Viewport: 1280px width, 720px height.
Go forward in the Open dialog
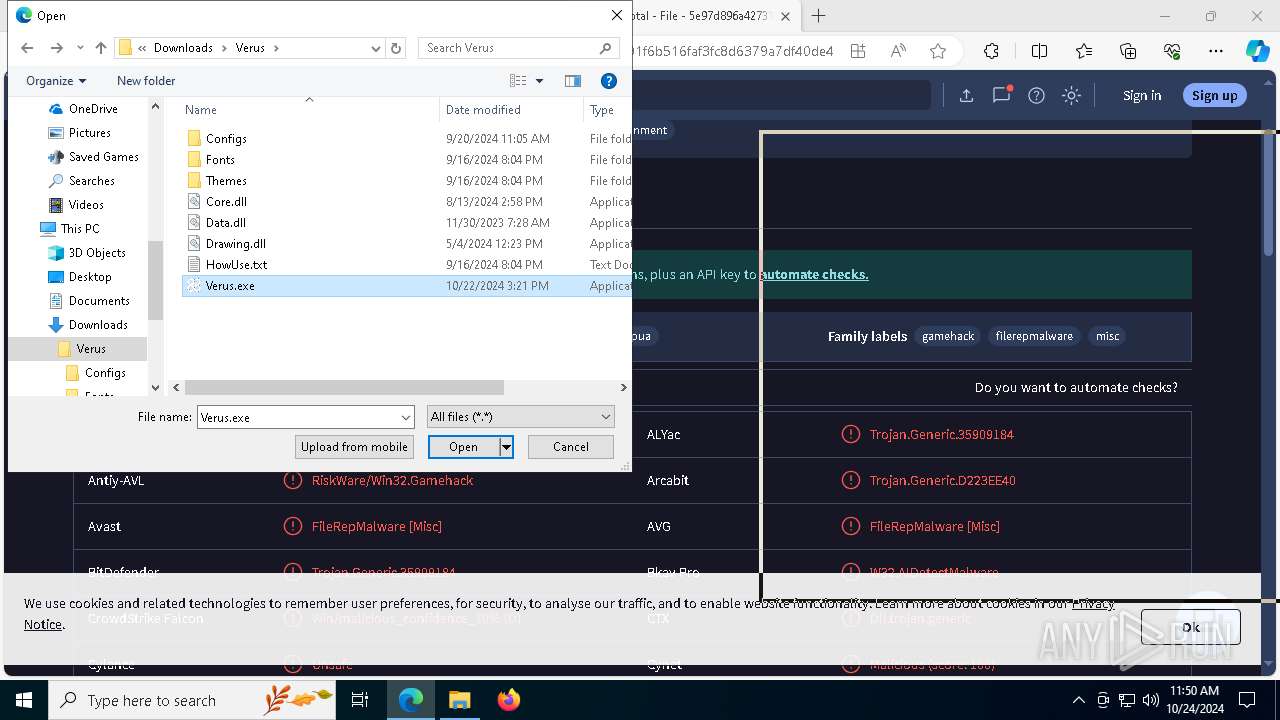56,48
